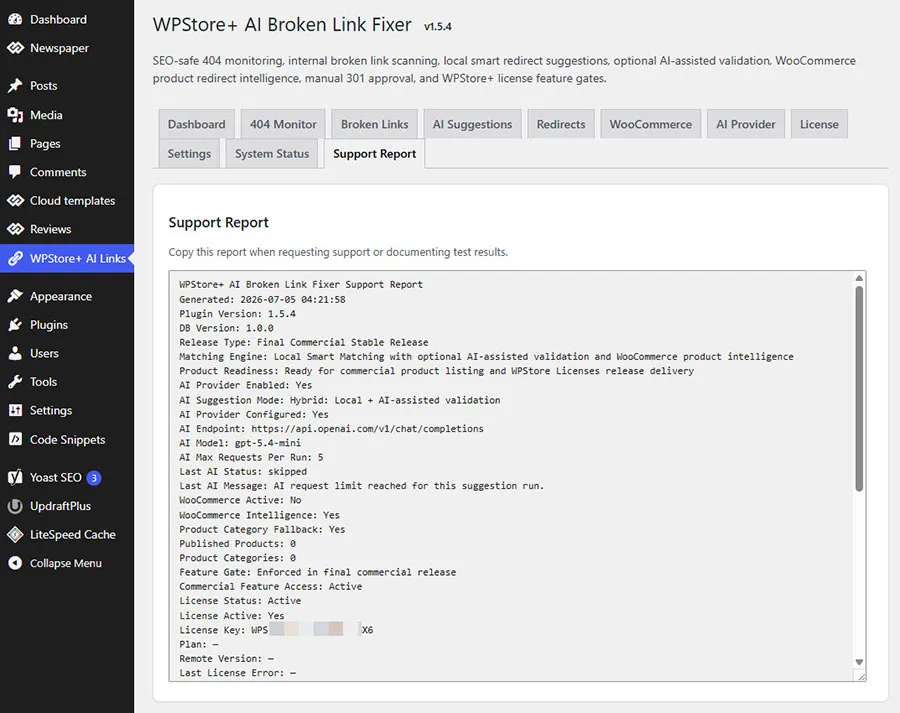This screenshot has height=713, width=900.
Task: Click the 'Last AI Status: skipped' line
Action: (x=243, y=471)
